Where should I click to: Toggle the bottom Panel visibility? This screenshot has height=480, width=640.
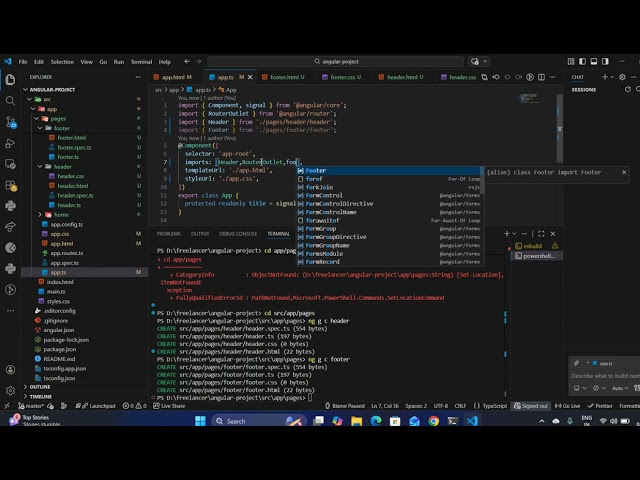coord(594,62)
